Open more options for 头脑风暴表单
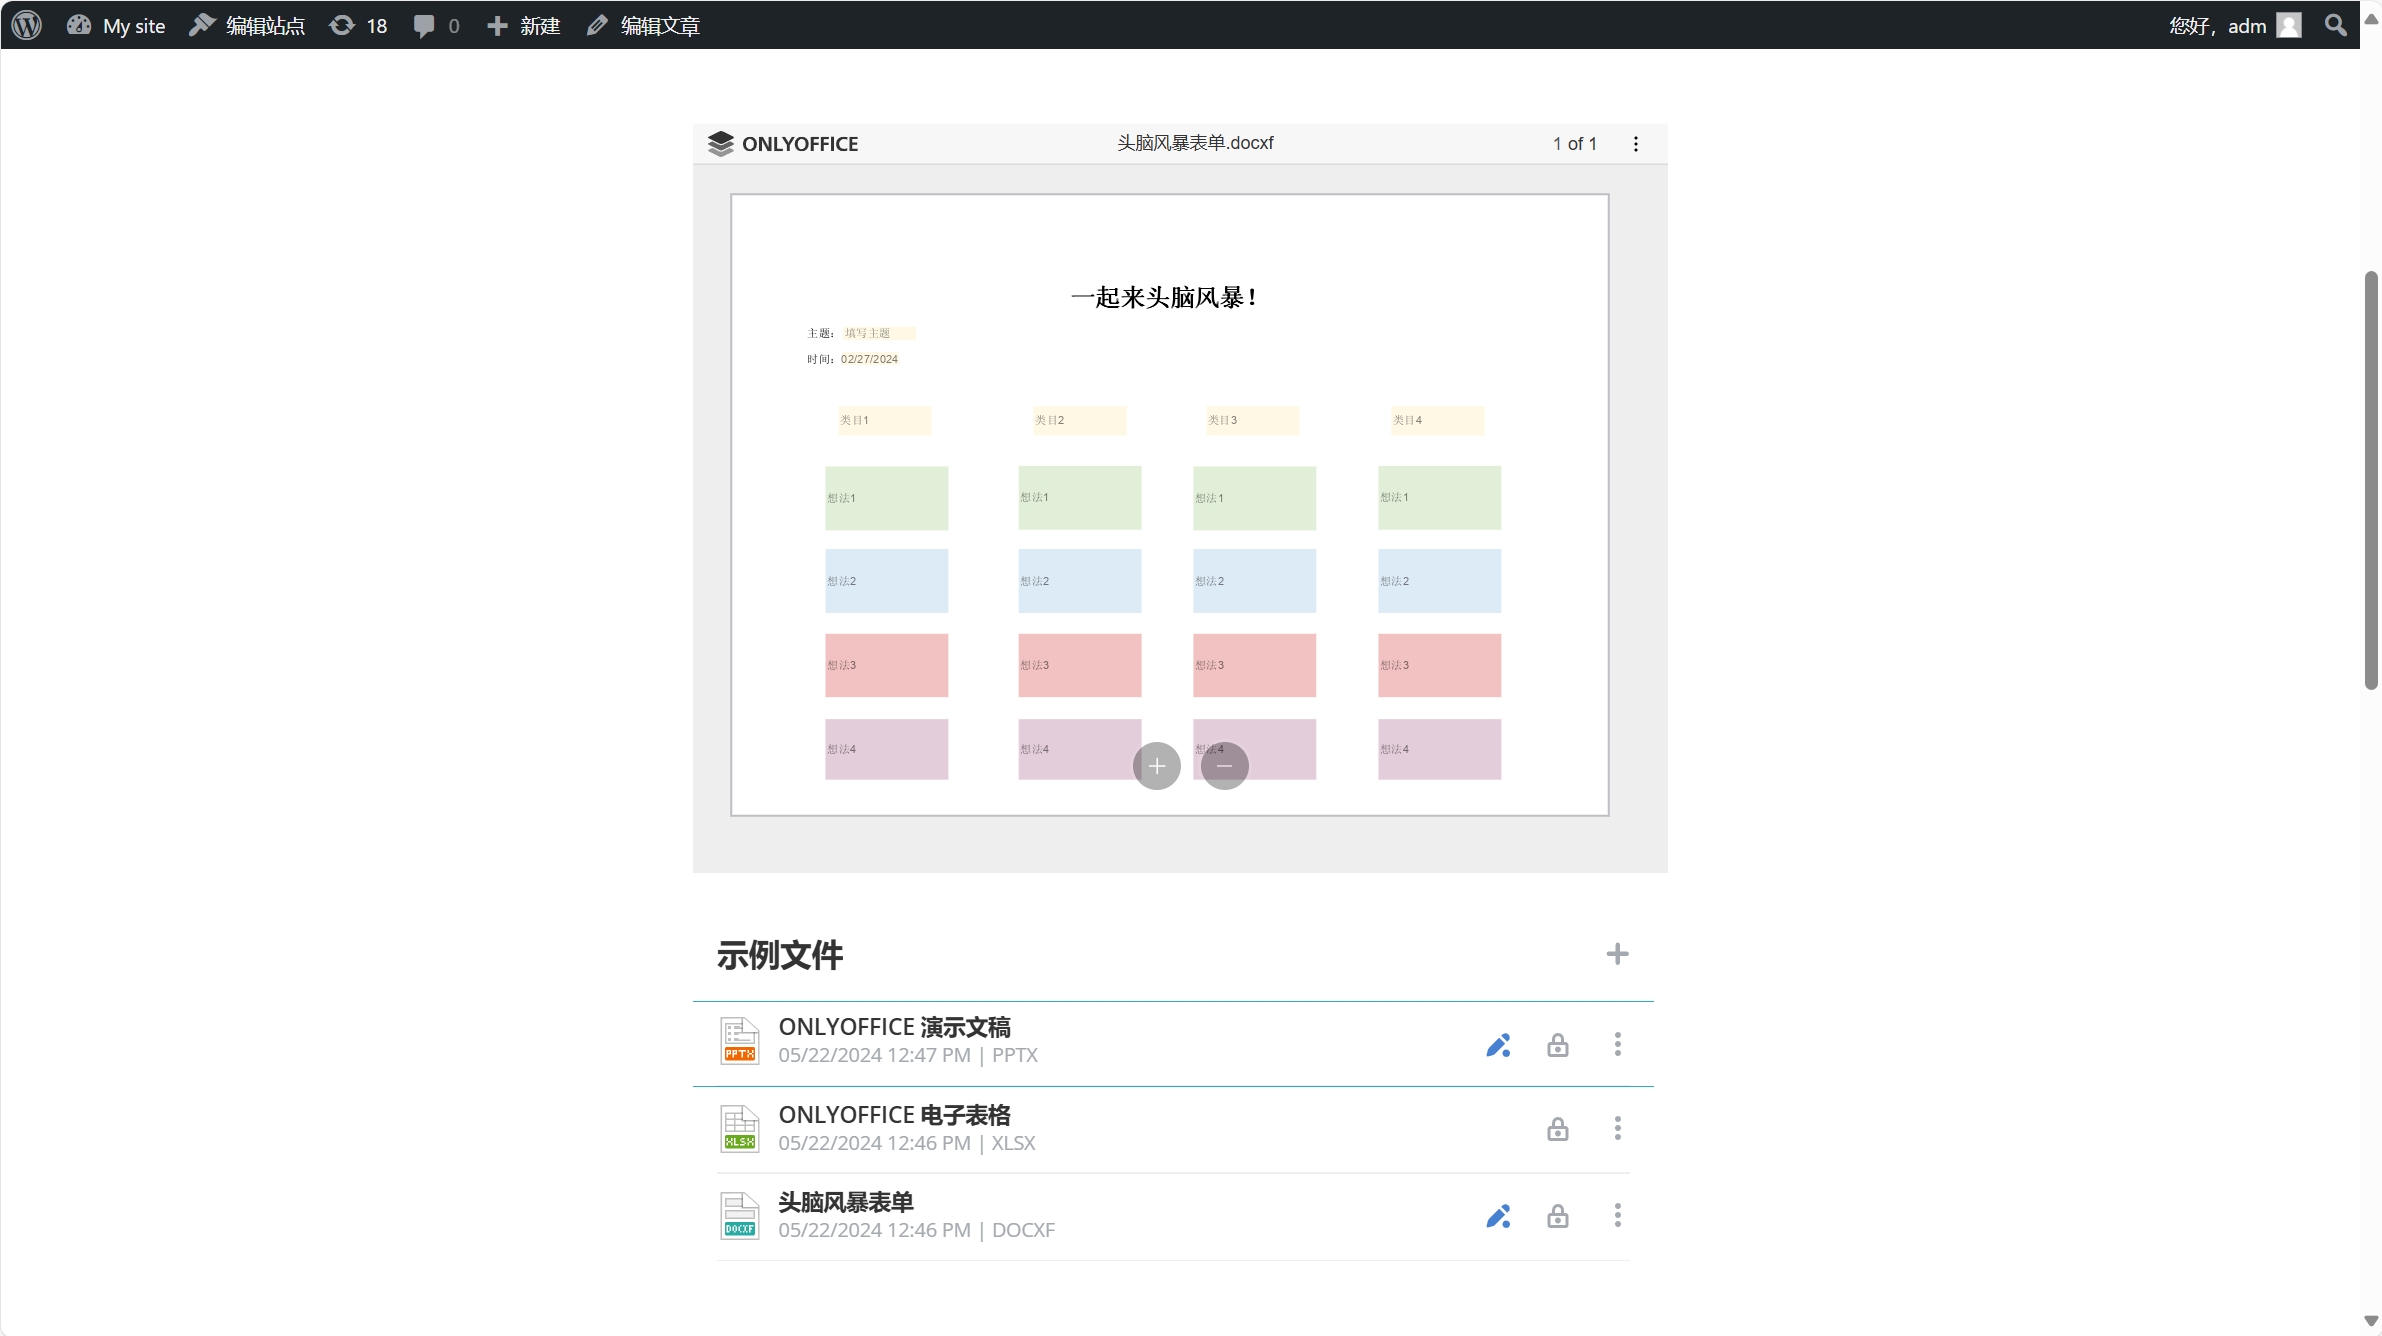 click(x=1617, y=1215)
